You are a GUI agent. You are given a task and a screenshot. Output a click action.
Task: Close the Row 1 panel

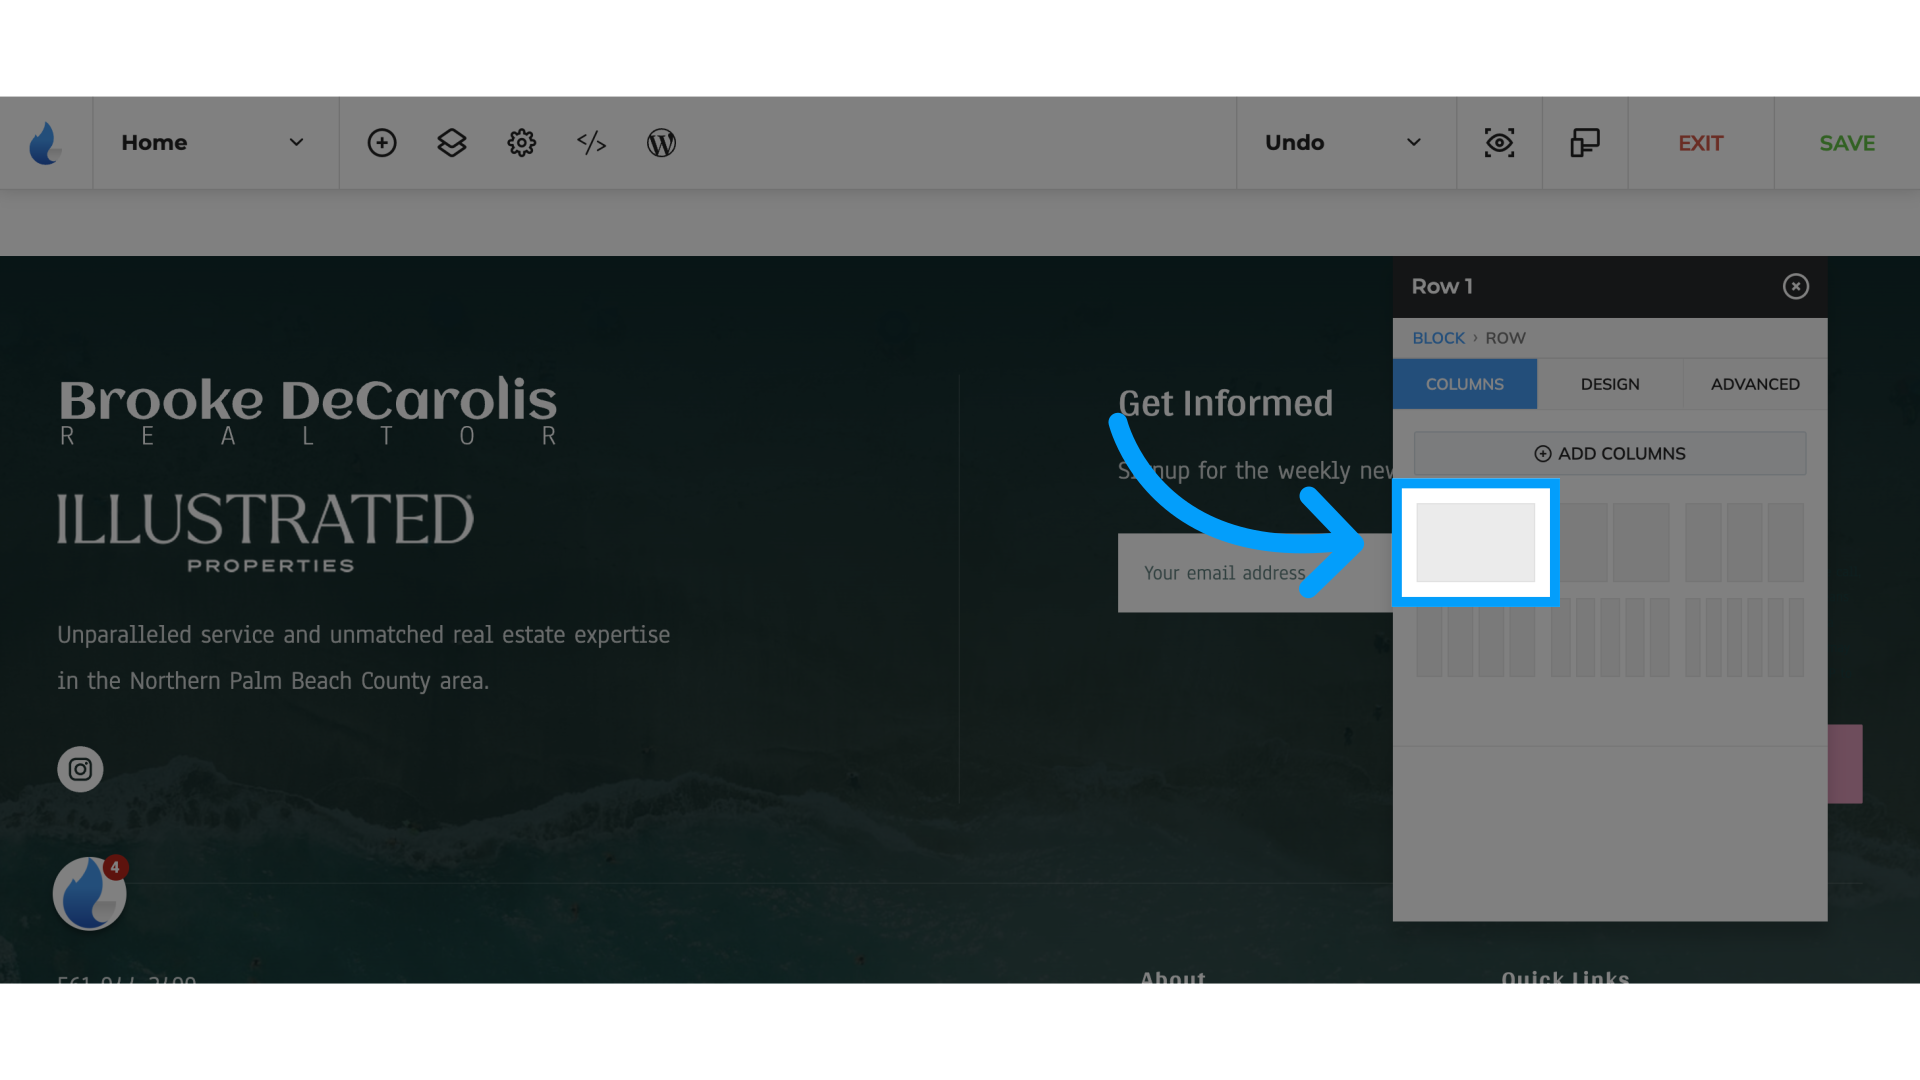1795,287
